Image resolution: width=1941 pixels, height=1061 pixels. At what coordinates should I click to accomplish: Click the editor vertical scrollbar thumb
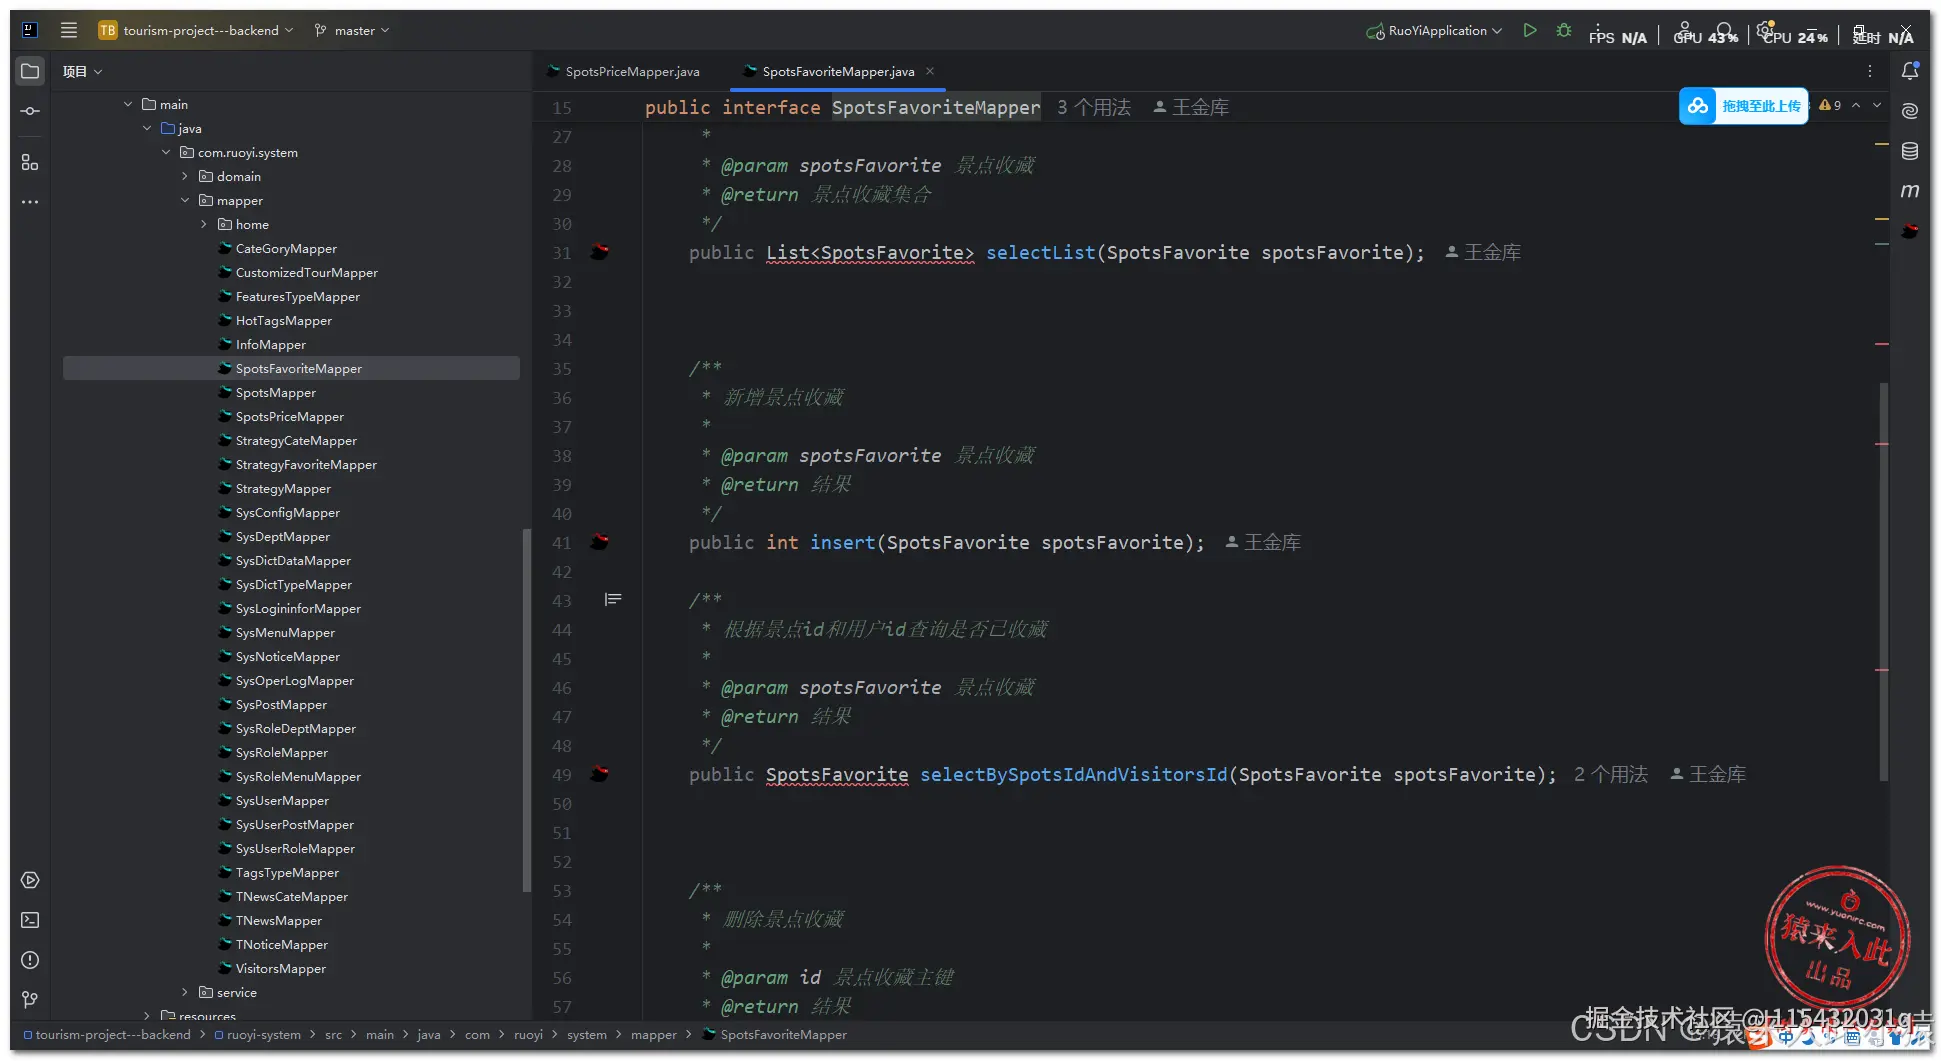click(x=1884, y=580)
